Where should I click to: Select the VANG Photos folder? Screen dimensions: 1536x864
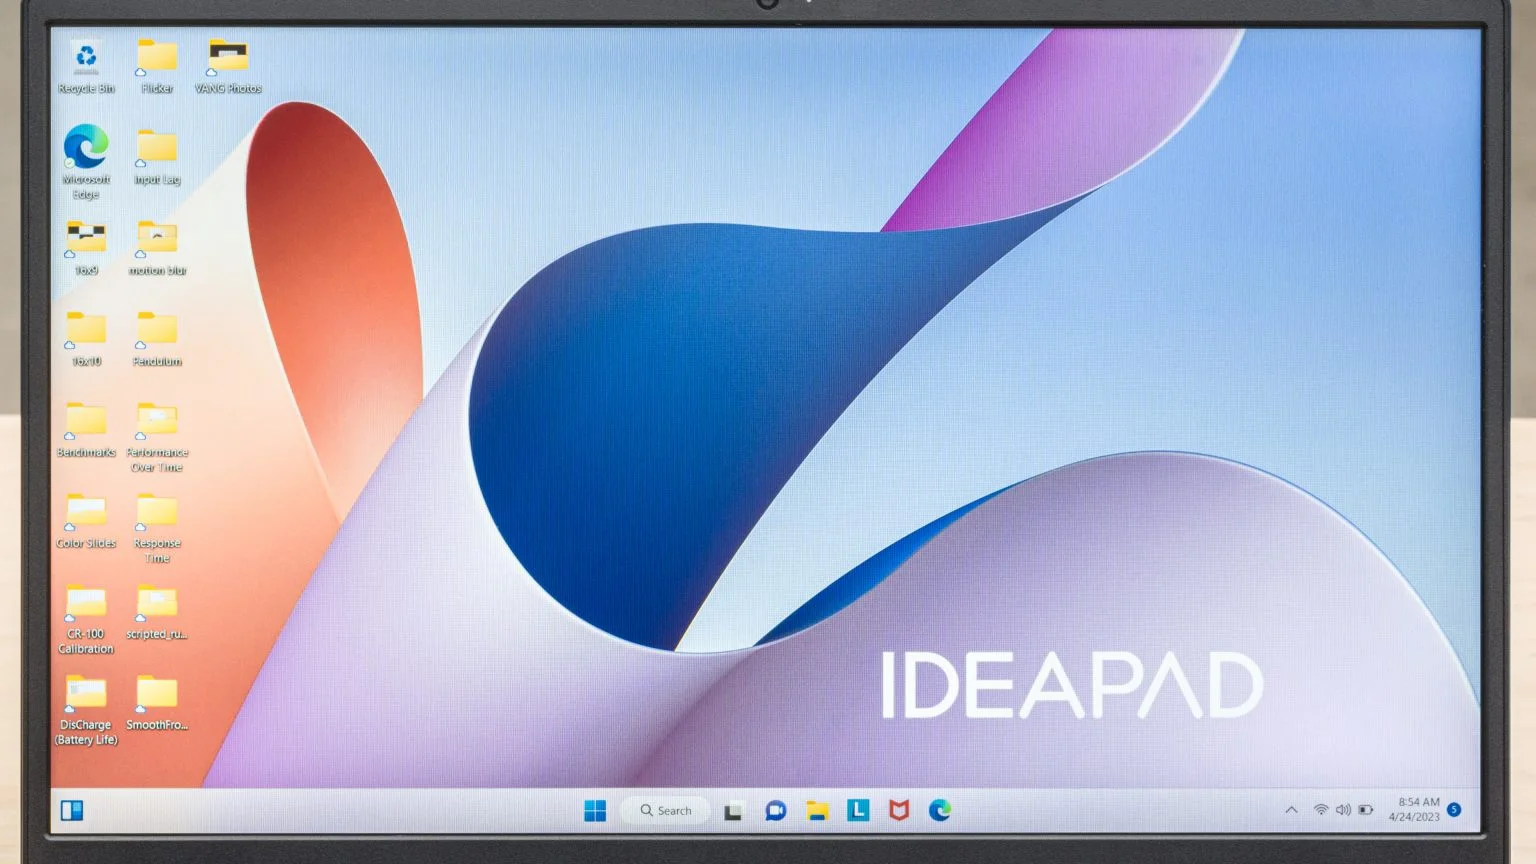click(228, 66)
